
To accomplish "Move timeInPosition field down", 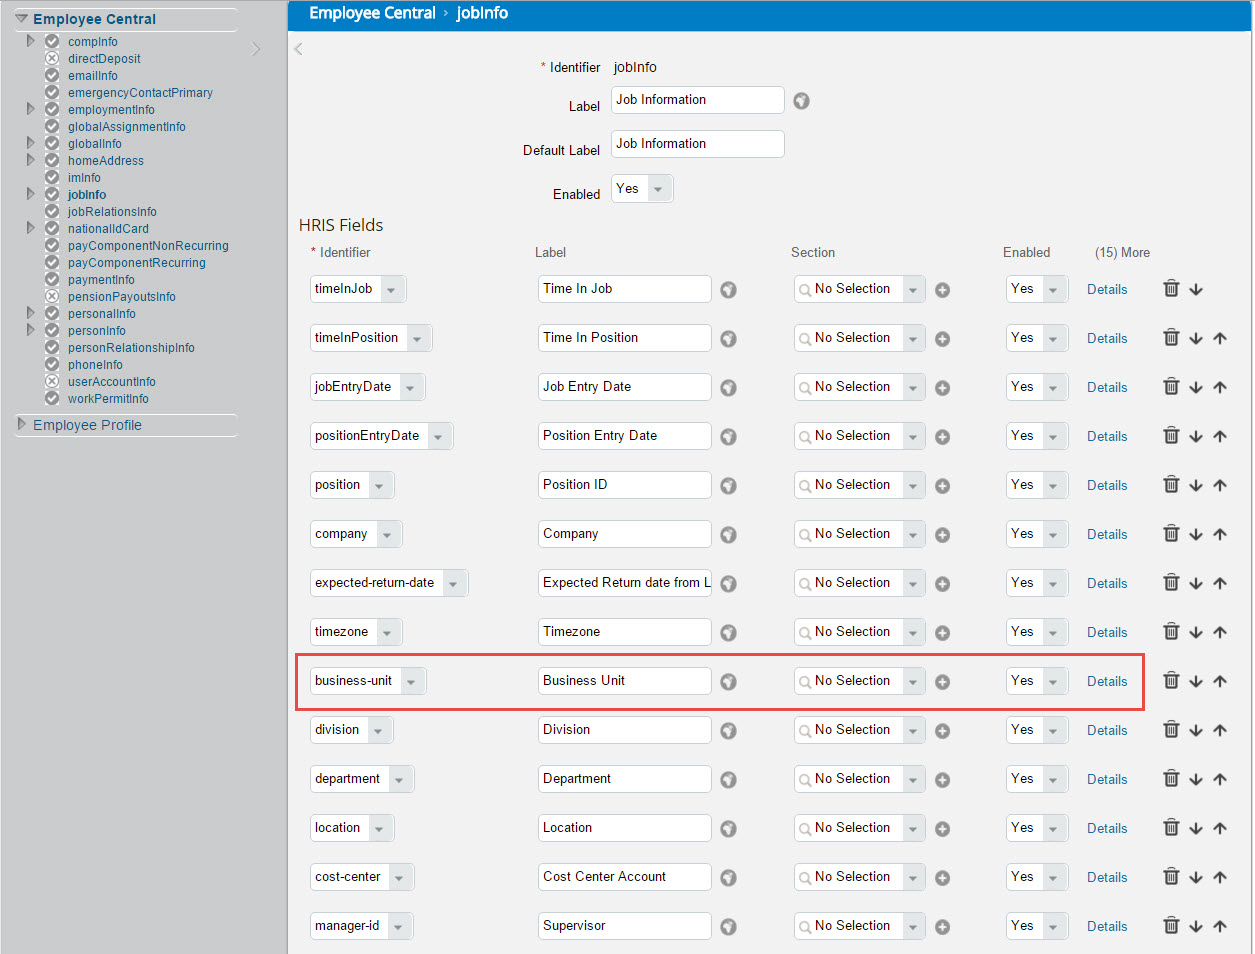I will (1196, 338).
